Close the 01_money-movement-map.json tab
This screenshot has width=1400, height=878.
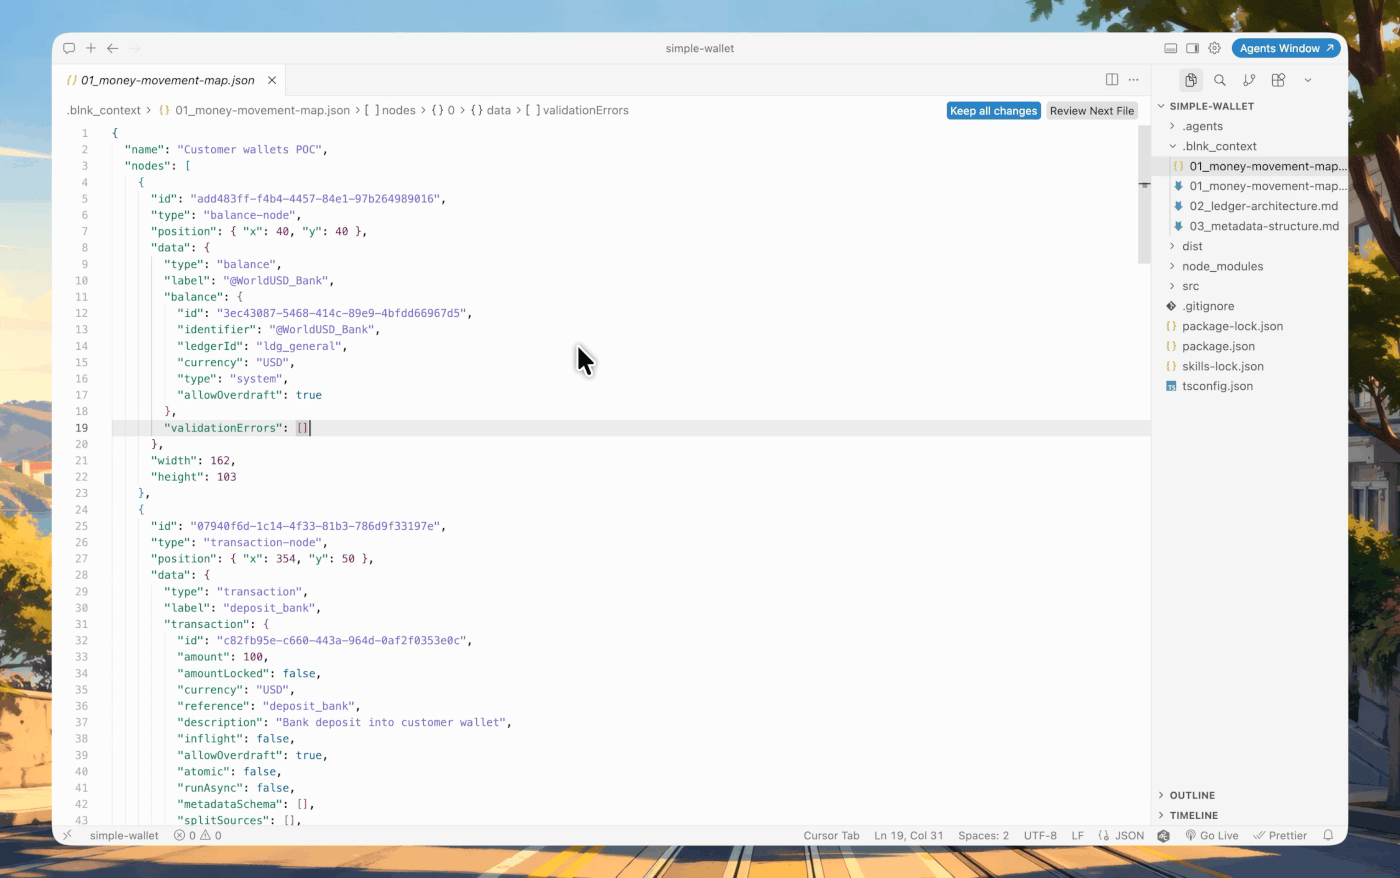(271, 80)
